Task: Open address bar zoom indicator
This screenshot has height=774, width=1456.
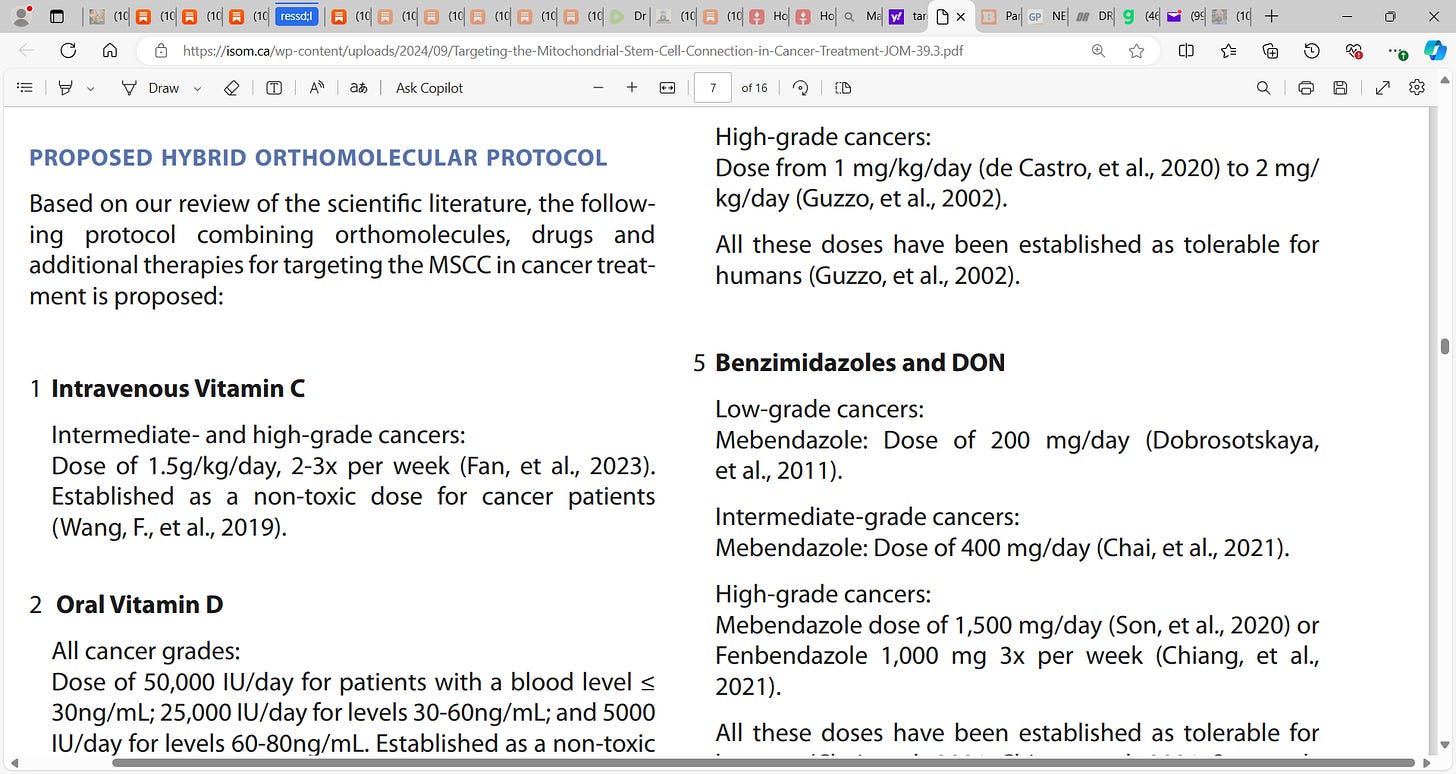Action: [1098, 51]
